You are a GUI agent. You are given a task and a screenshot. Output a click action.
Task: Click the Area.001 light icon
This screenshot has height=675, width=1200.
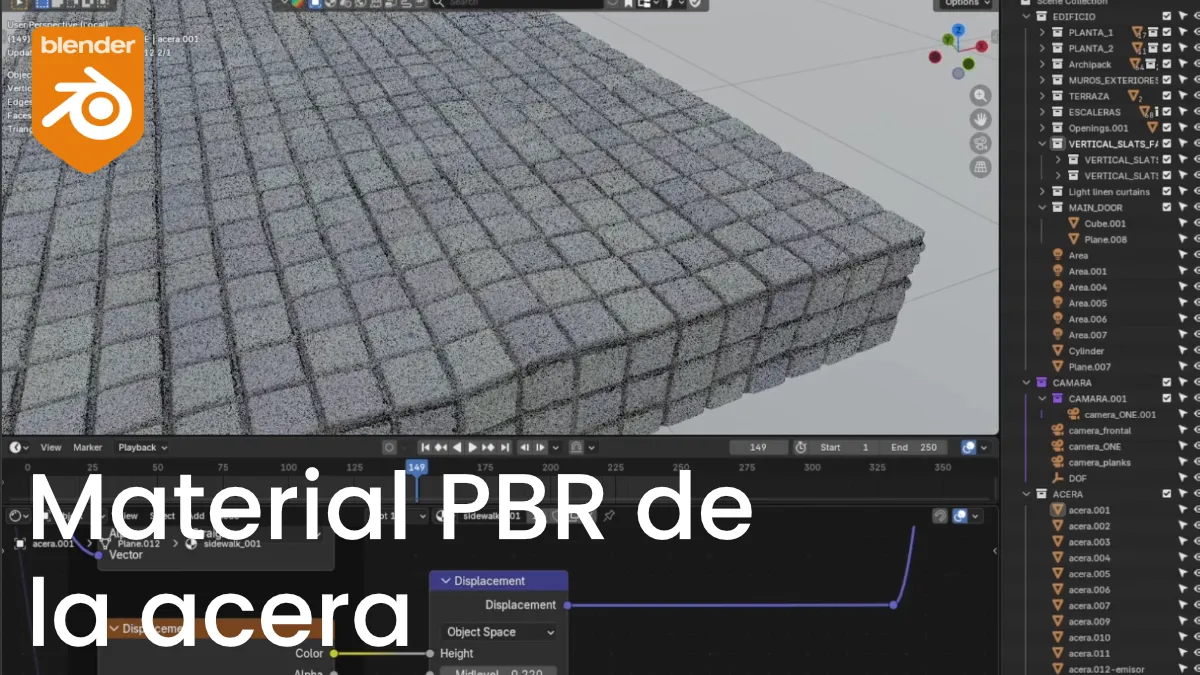click(1058, 271)
